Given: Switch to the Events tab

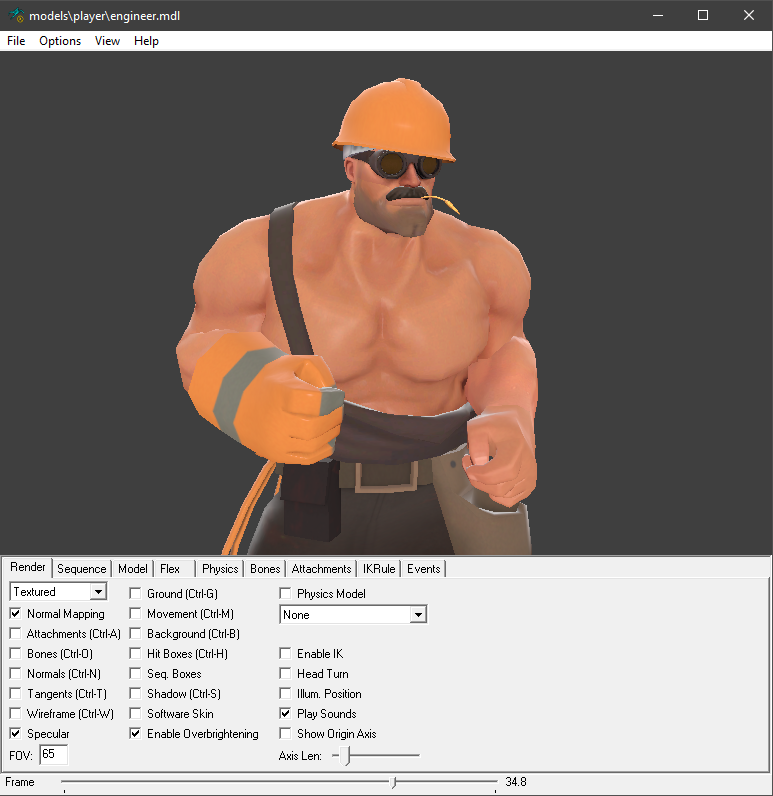Looking at the screenshot, I should (x=423, y=569).
